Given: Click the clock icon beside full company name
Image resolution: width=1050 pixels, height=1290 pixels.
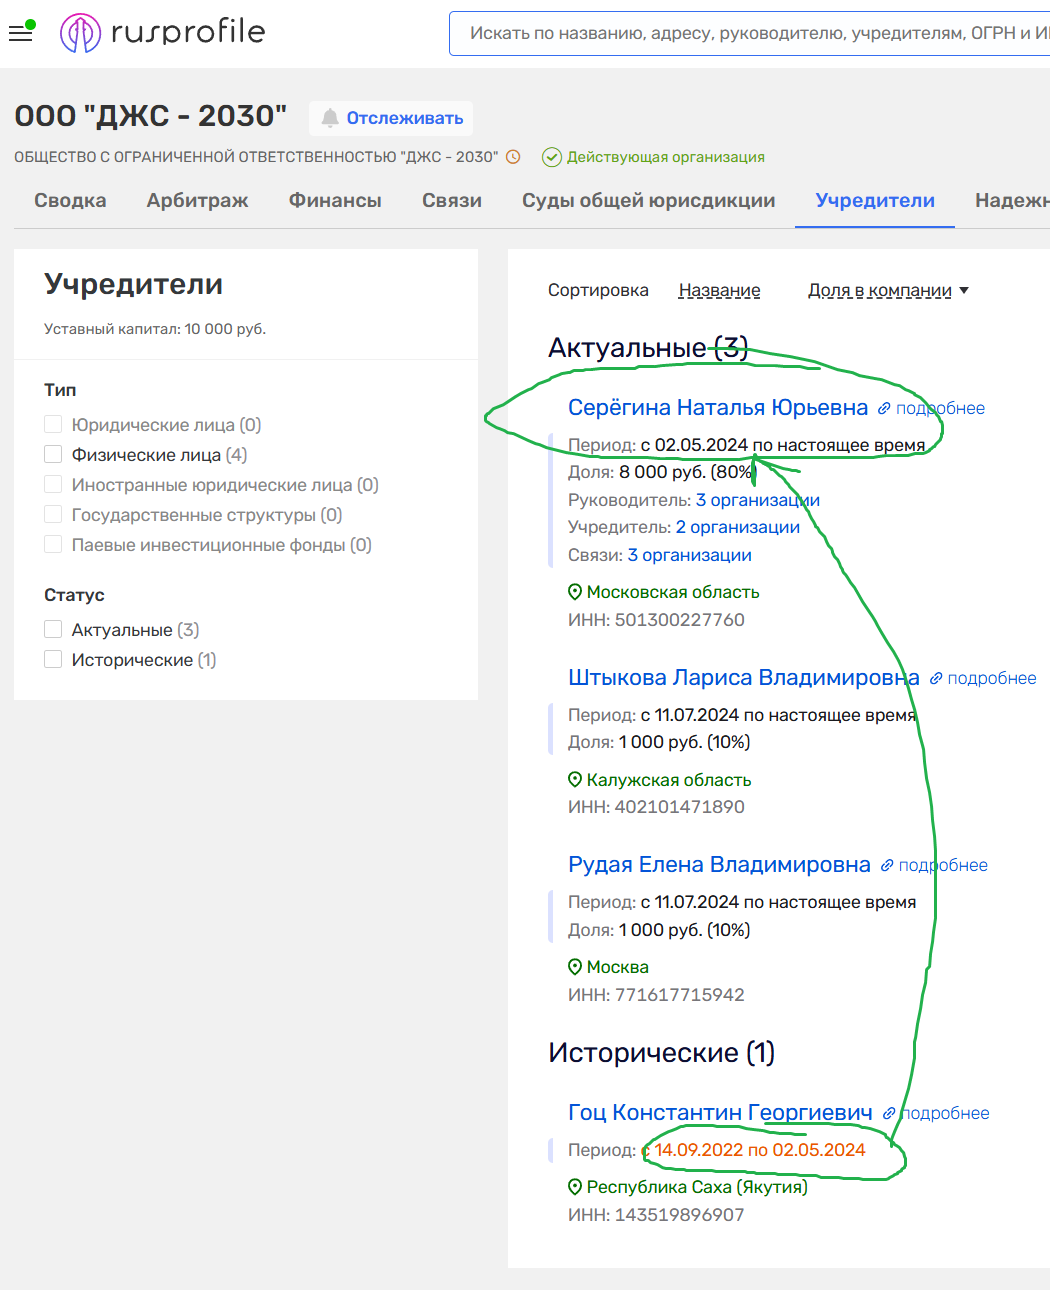Looking at the screenshot, I should (x=513, y=157).
